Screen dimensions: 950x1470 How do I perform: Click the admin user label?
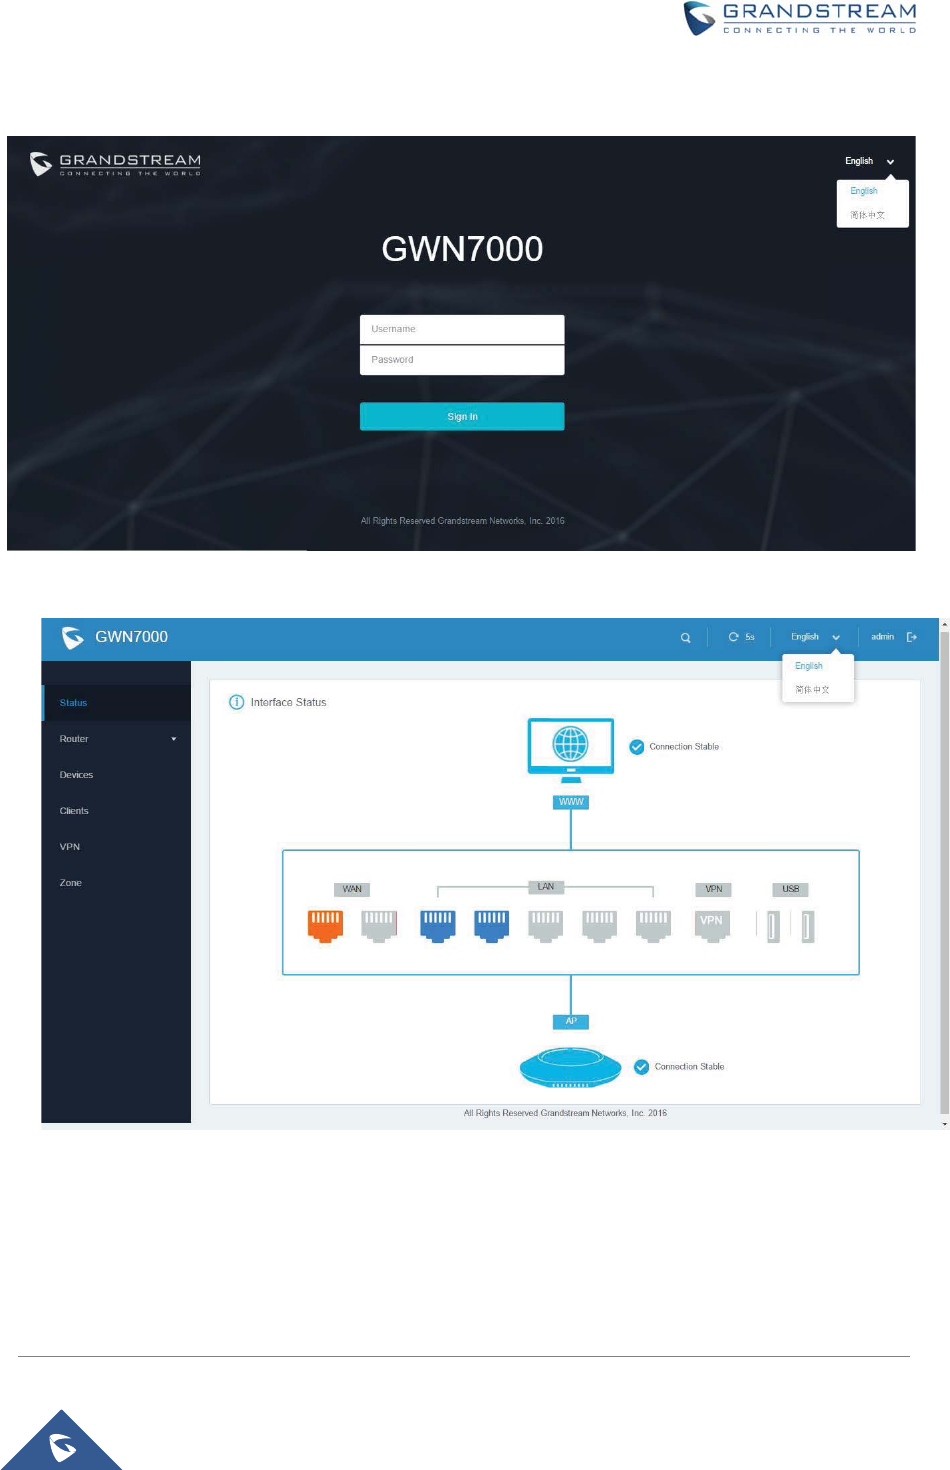coord(882,637)
